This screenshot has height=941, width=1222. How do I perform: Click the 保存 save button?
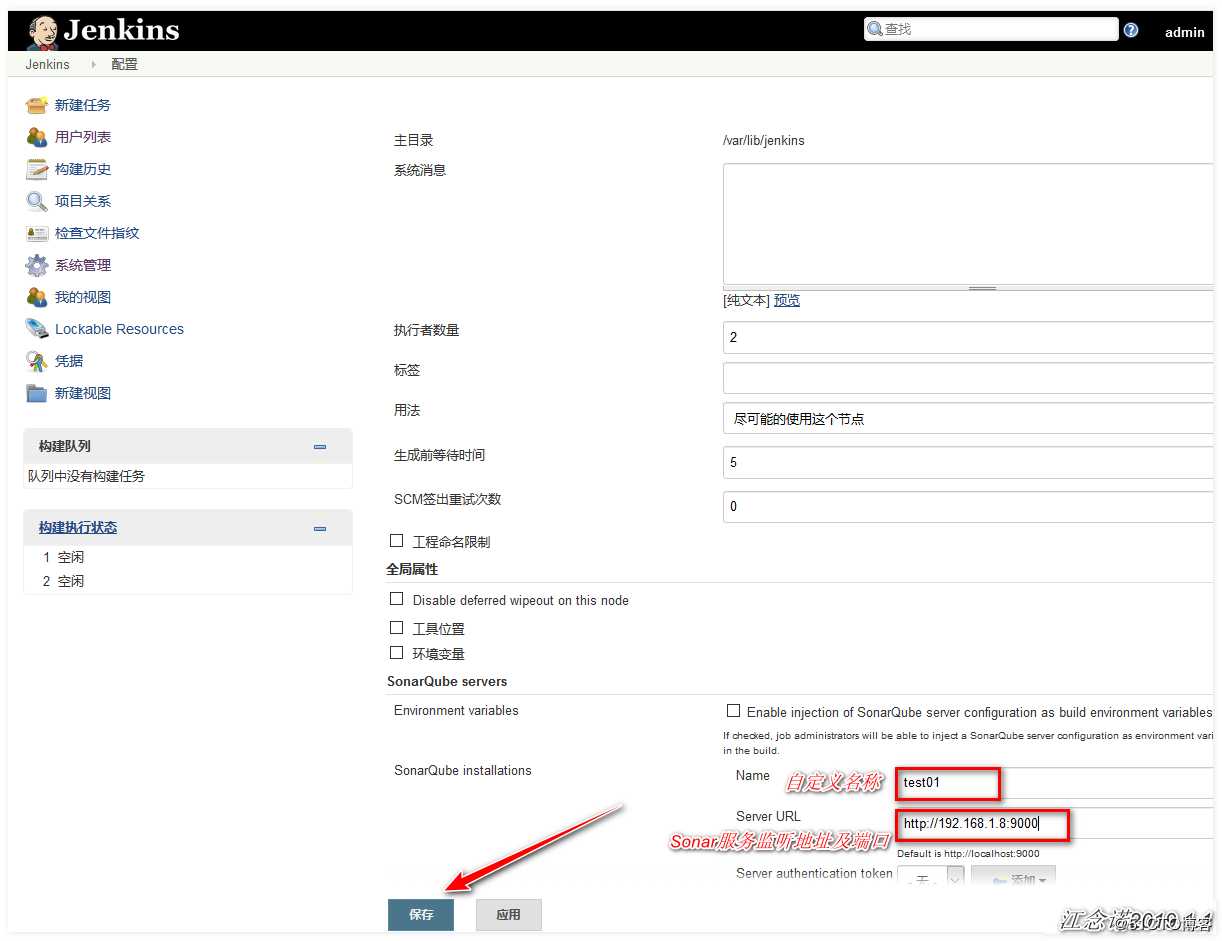pyautogui.click(x=421, y=915)
